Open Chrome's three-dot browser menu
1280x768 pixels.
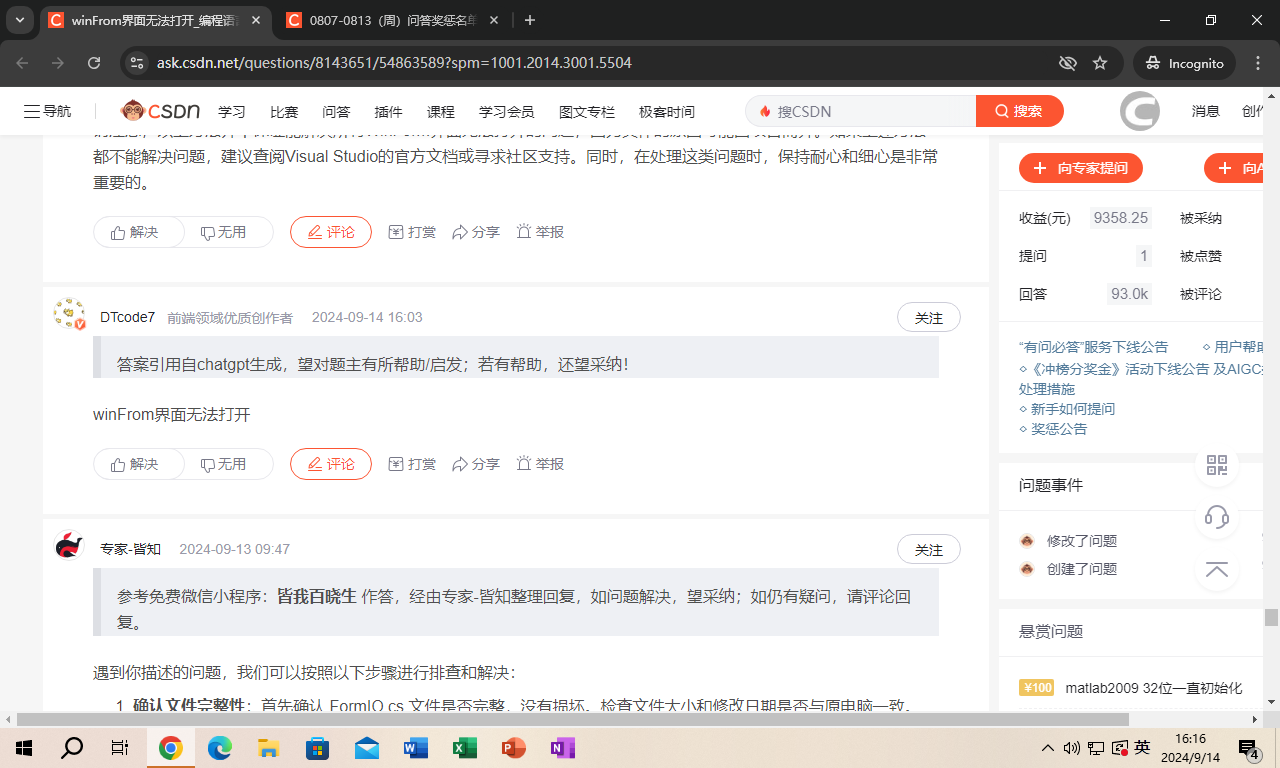click(1257, 62)
